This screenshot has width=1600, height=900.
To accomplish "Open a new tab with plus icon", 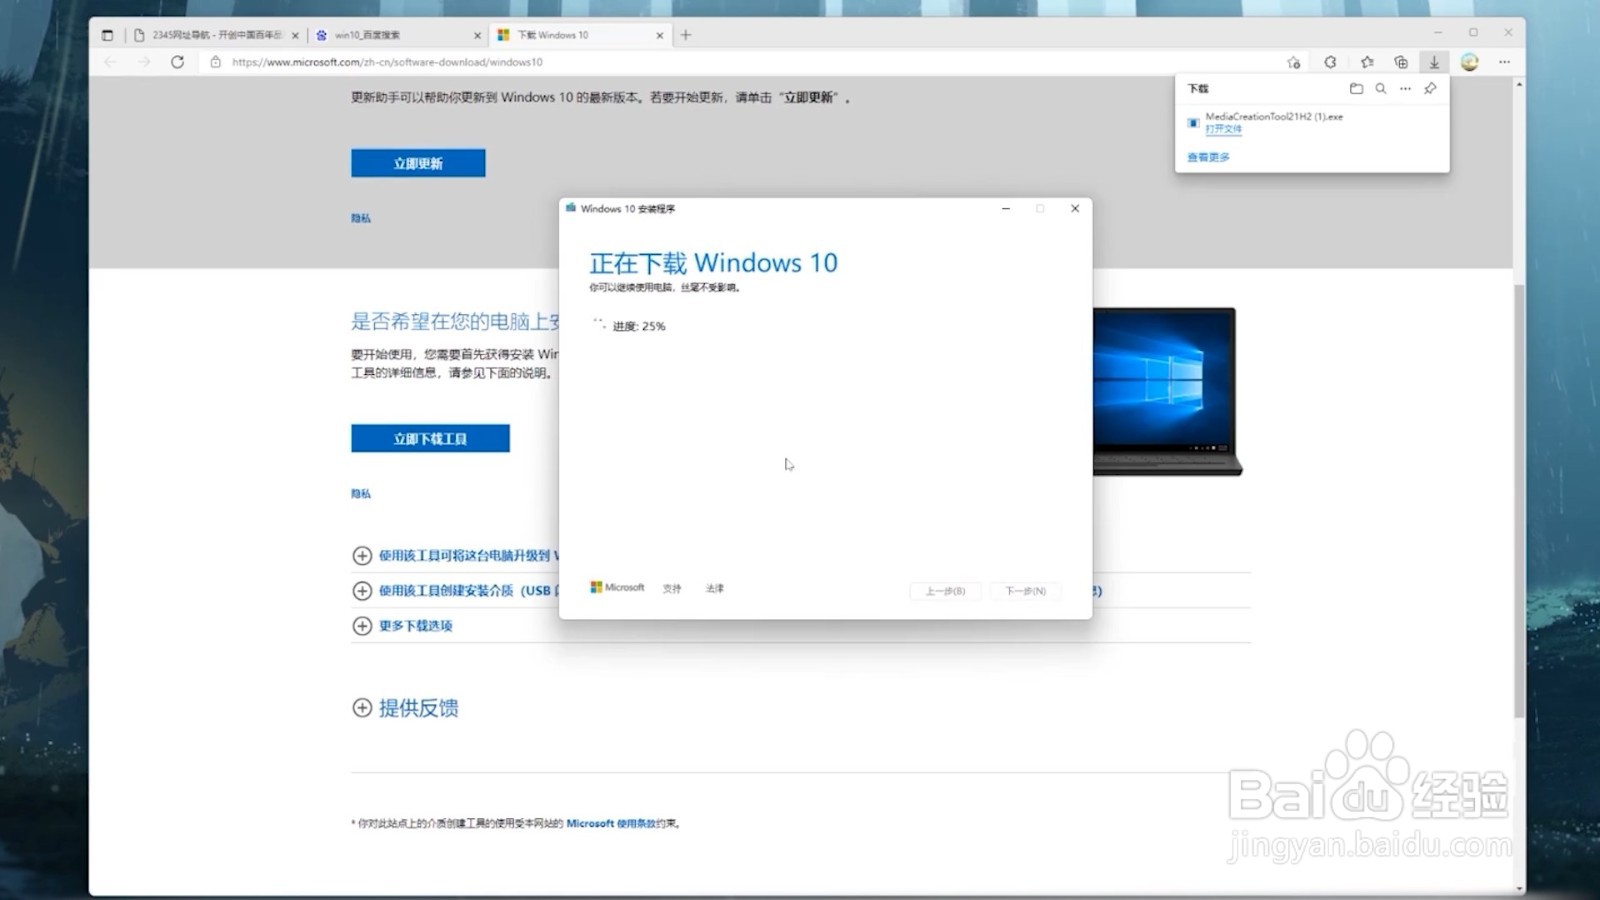I will click(686, 35).
